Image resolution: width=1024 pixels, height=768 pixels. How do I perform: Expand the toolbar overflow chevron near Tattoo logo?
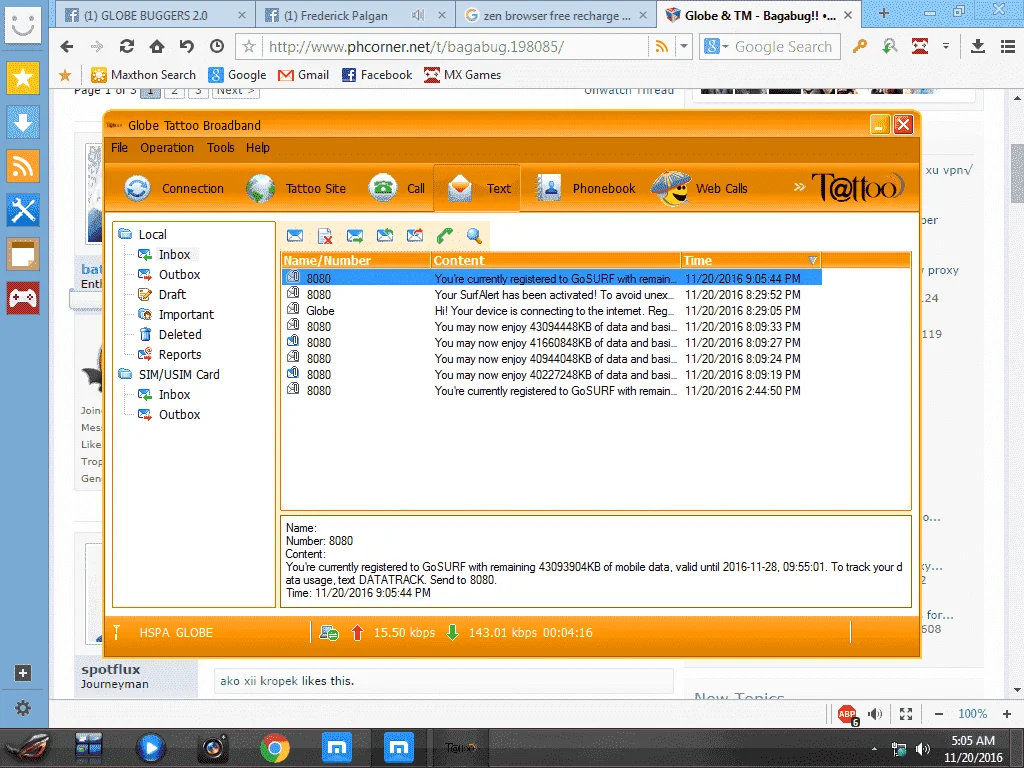tap(799, 187)
